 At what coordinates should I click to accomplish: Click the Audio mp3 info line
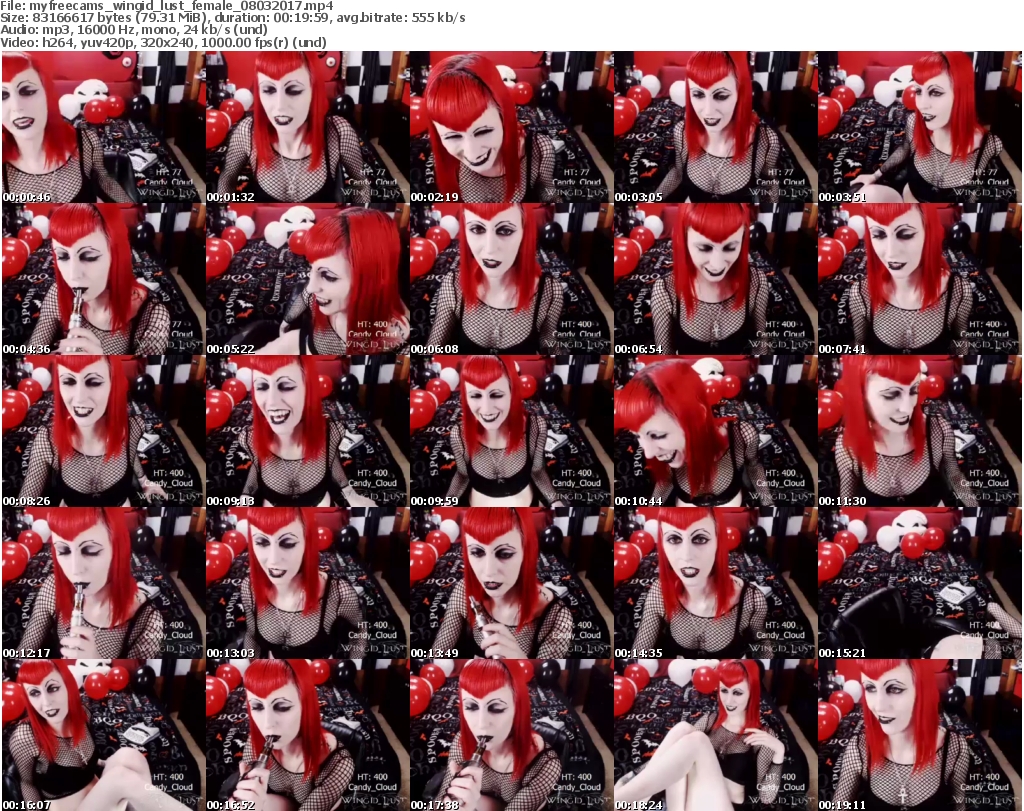[134, 30]
